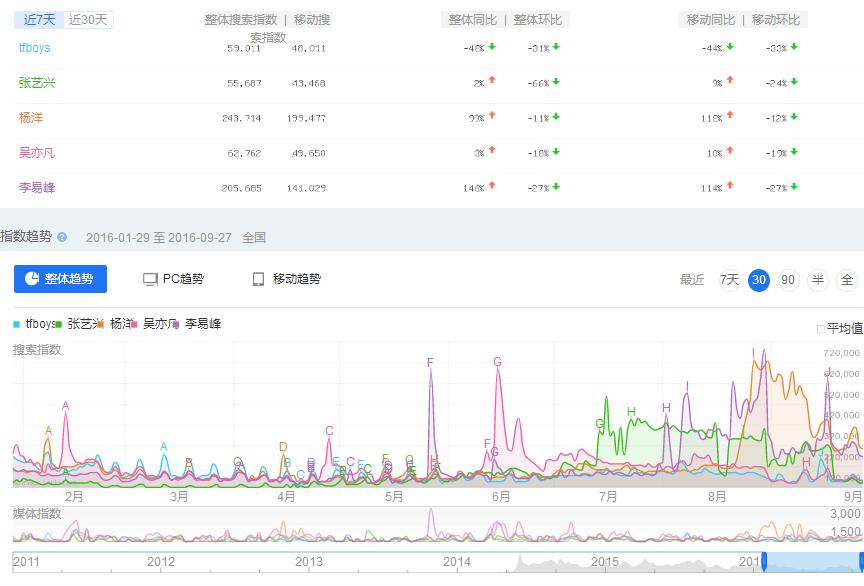Open the 吴亦凡 keyword link
Viewport: 864px width, 586px height.
pyautogui.click(x=37, y=153)
